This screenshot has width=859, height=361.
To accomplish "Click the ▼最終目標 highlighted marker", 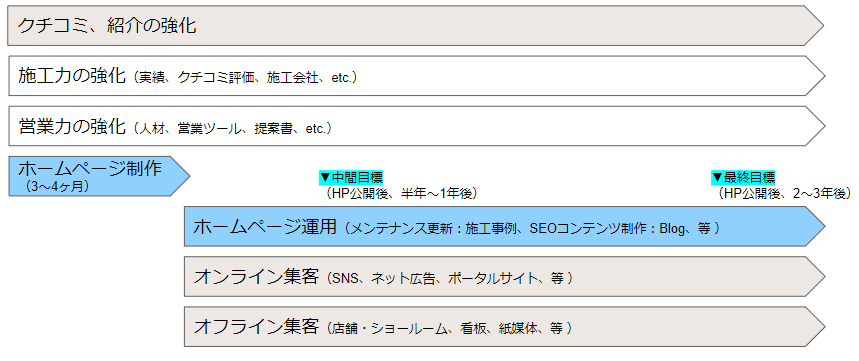I will click(x=743, y=177).
